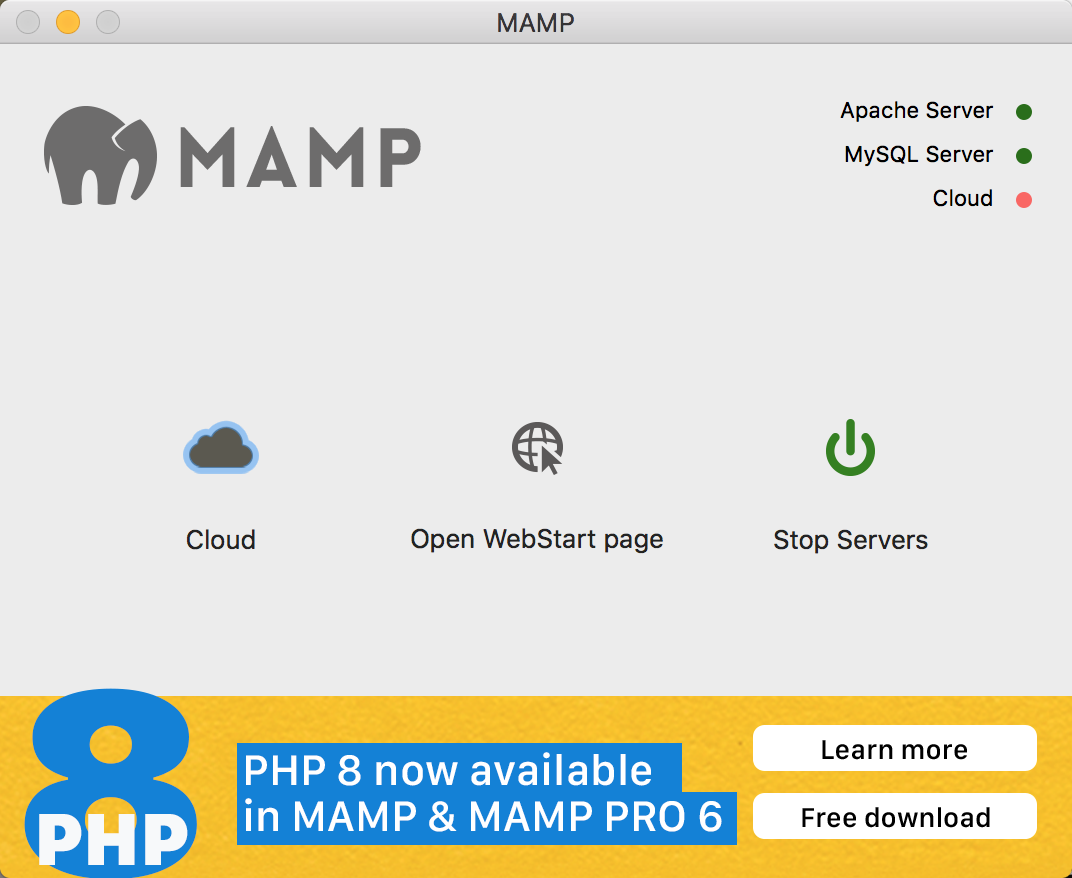
Task: Click the Apache Server status text
Action: (916, 111)
